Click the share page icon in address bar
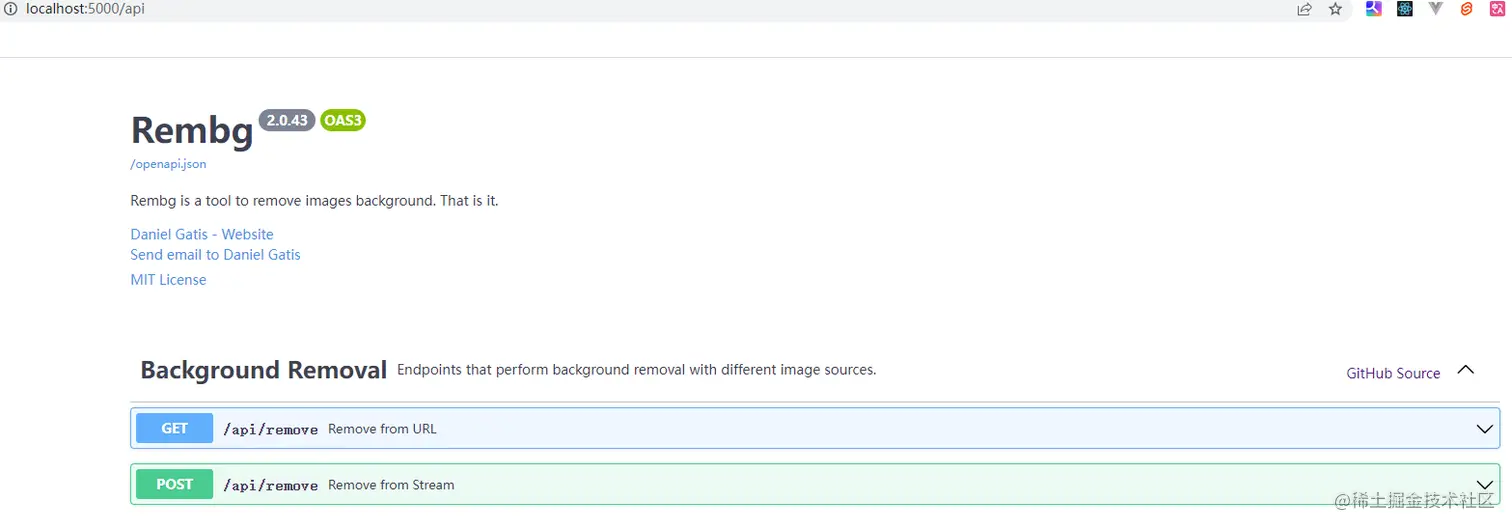 point(1305,9)
